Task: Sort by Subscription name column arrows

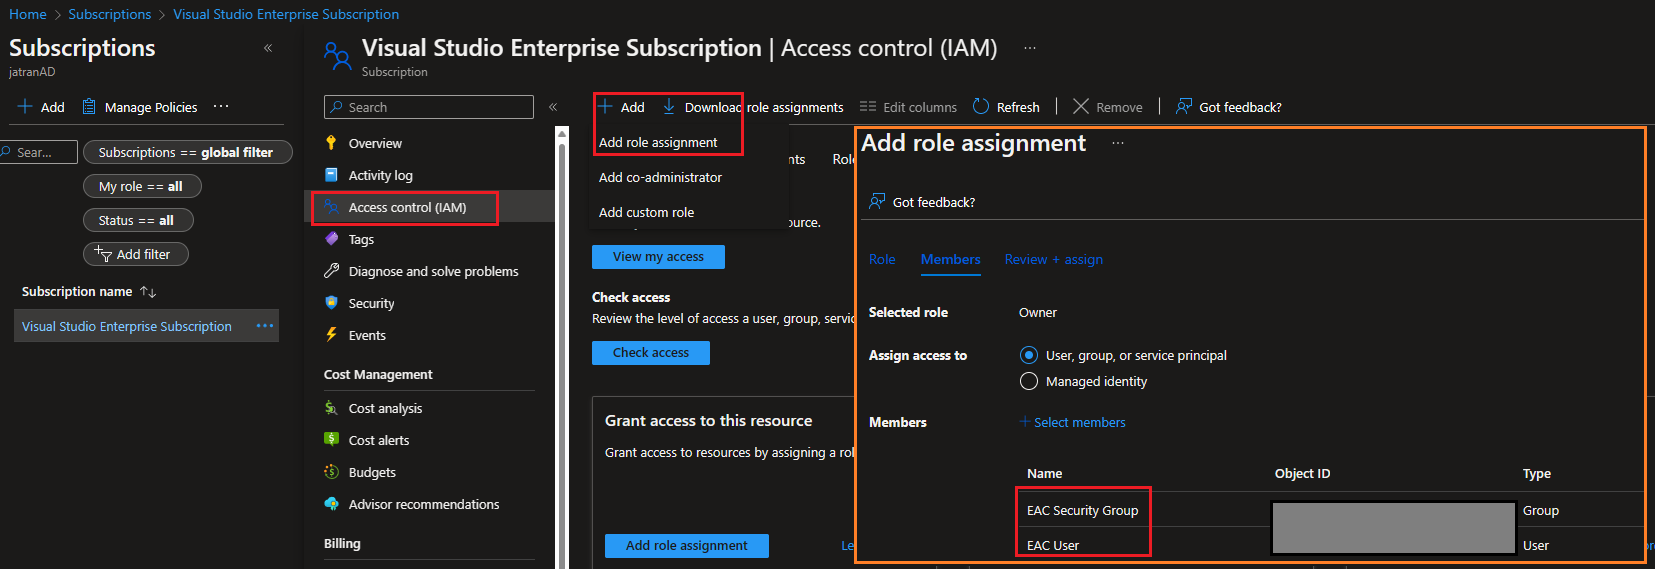Action: pos(148,292)
